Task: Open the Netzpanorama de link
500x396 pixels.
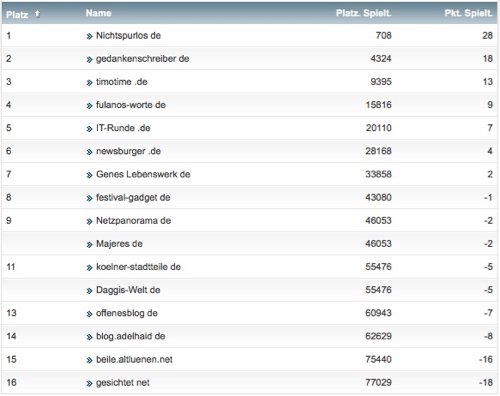Action: coord(133,221)
